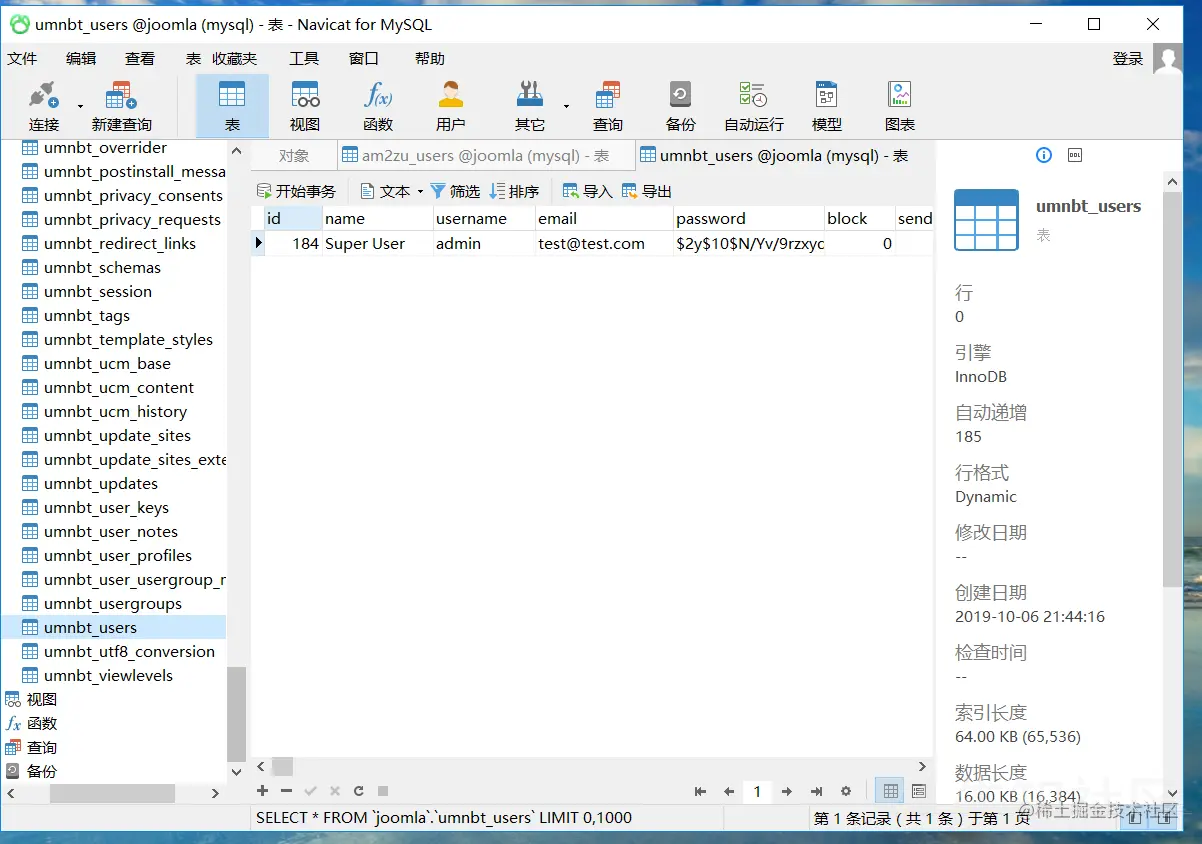Click the info icon in right panel

coord(1044,155)
